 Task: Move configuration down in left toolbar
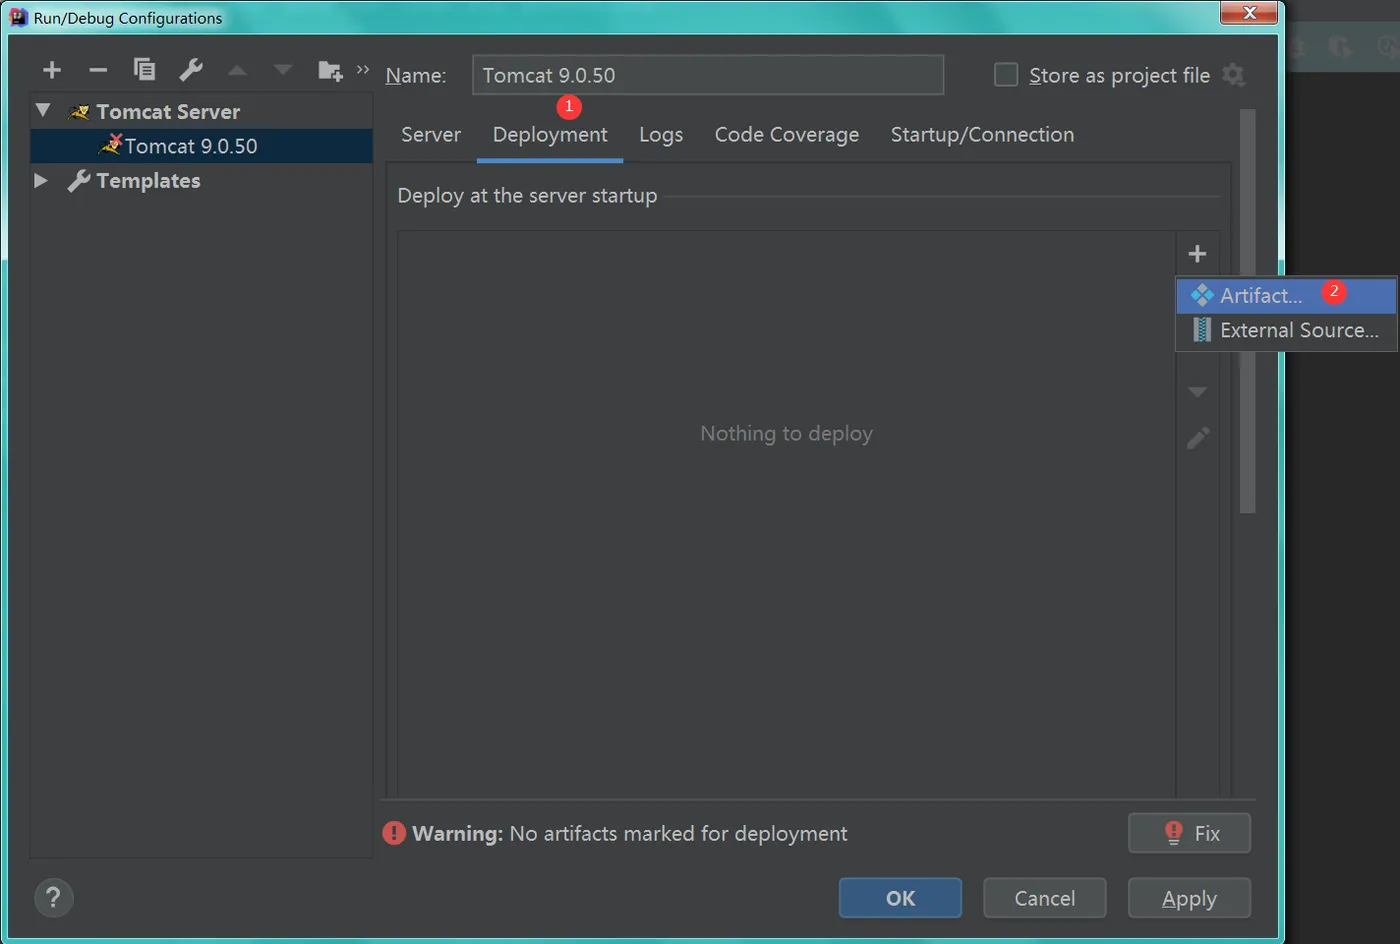pos(283,70)
